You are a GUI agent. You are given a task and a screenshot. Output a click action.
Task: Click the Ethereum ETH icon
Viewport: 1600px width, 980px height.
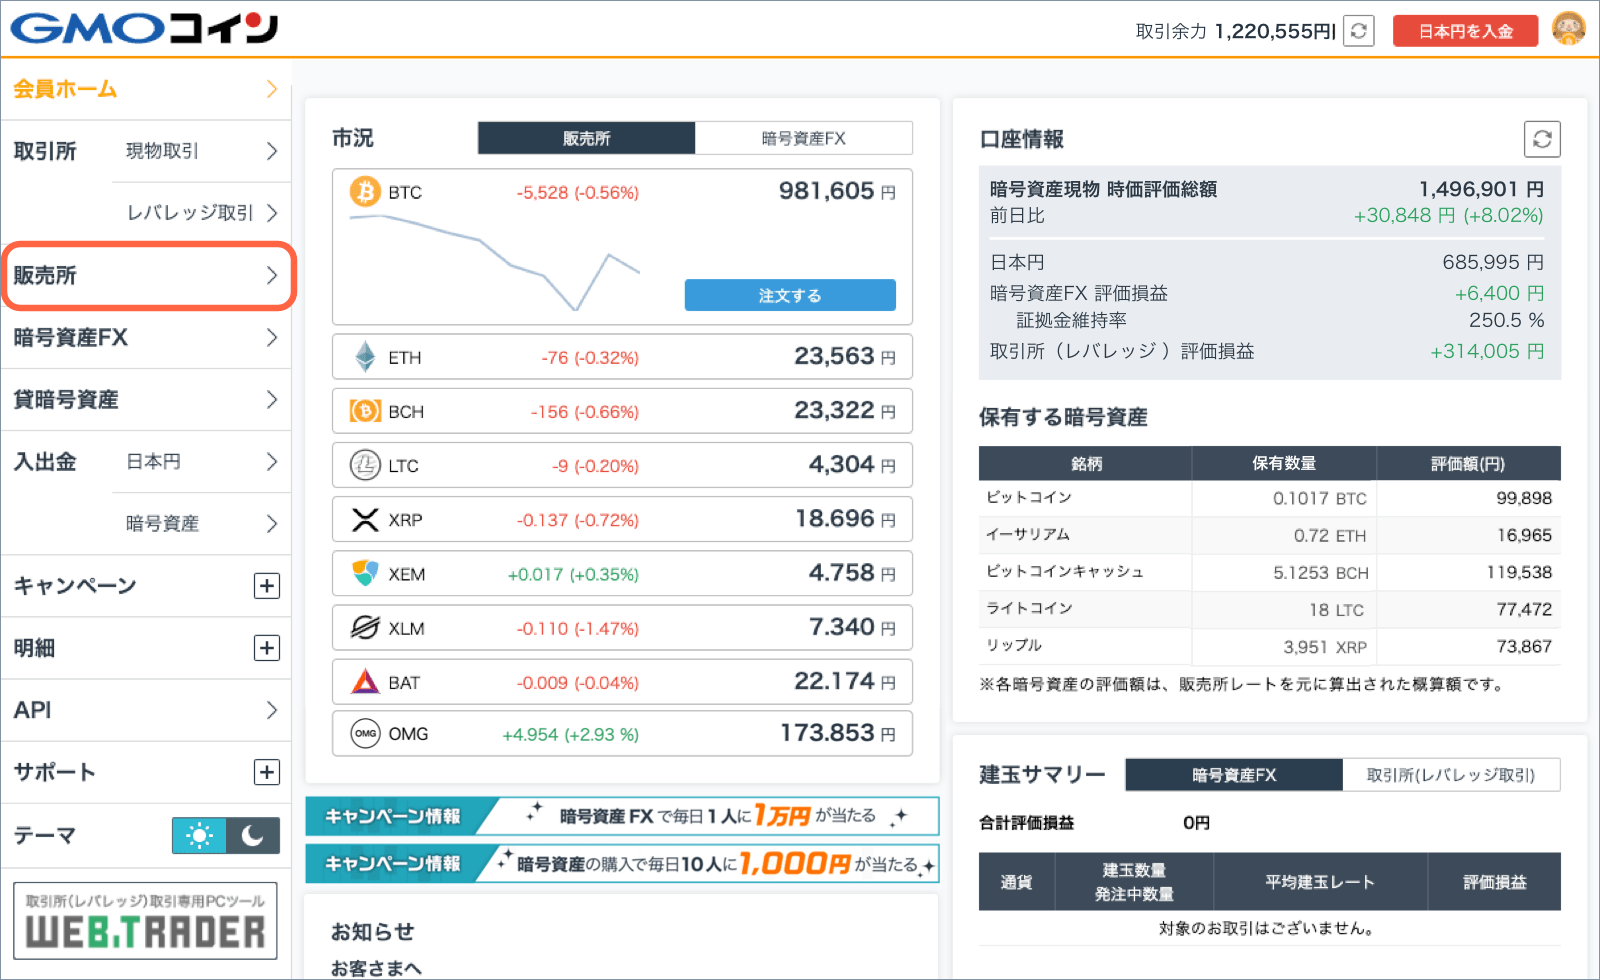pos(365,357)
